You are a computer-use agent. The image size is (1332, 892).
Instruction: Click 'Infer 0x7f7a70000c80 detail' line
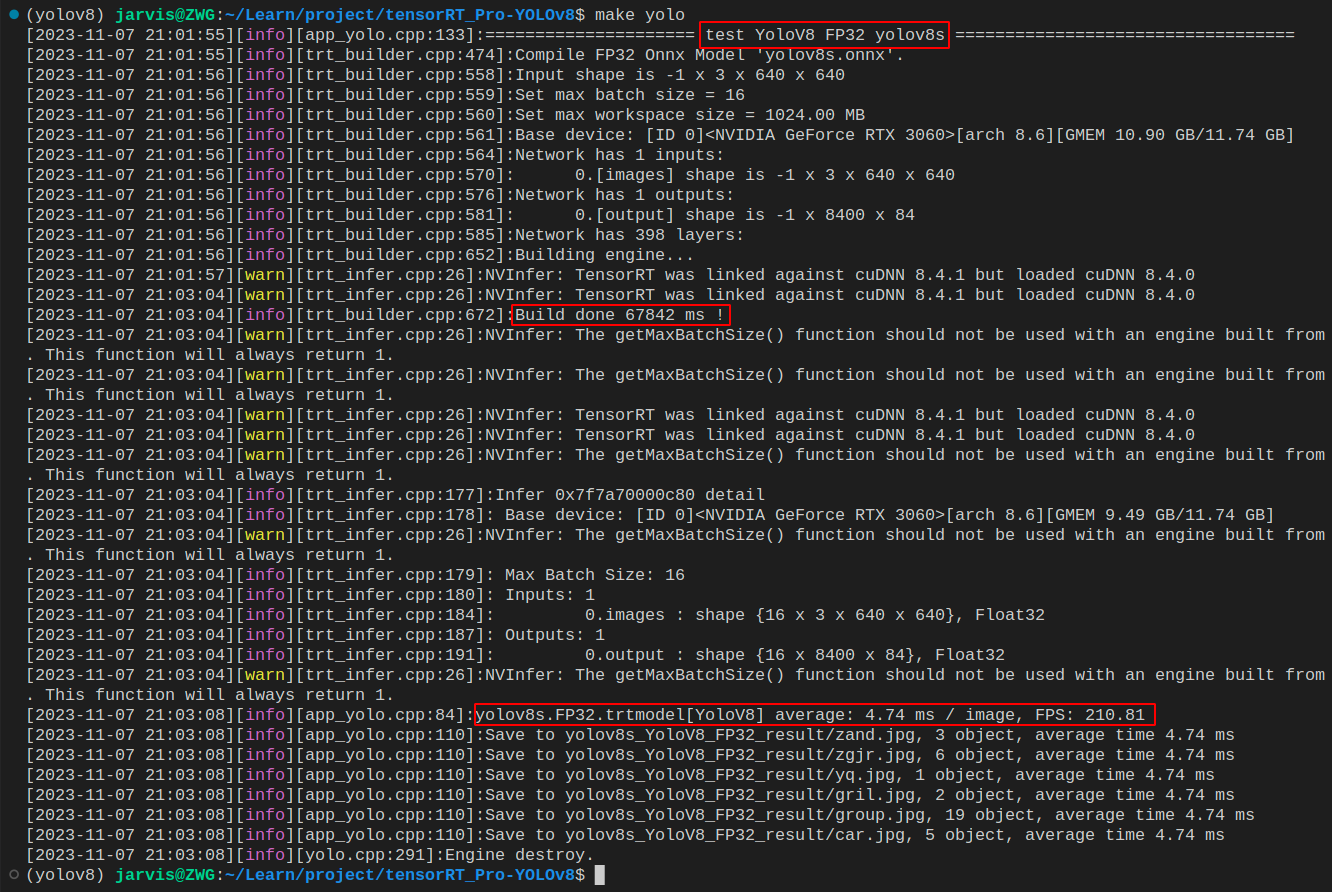coord(395,495)
